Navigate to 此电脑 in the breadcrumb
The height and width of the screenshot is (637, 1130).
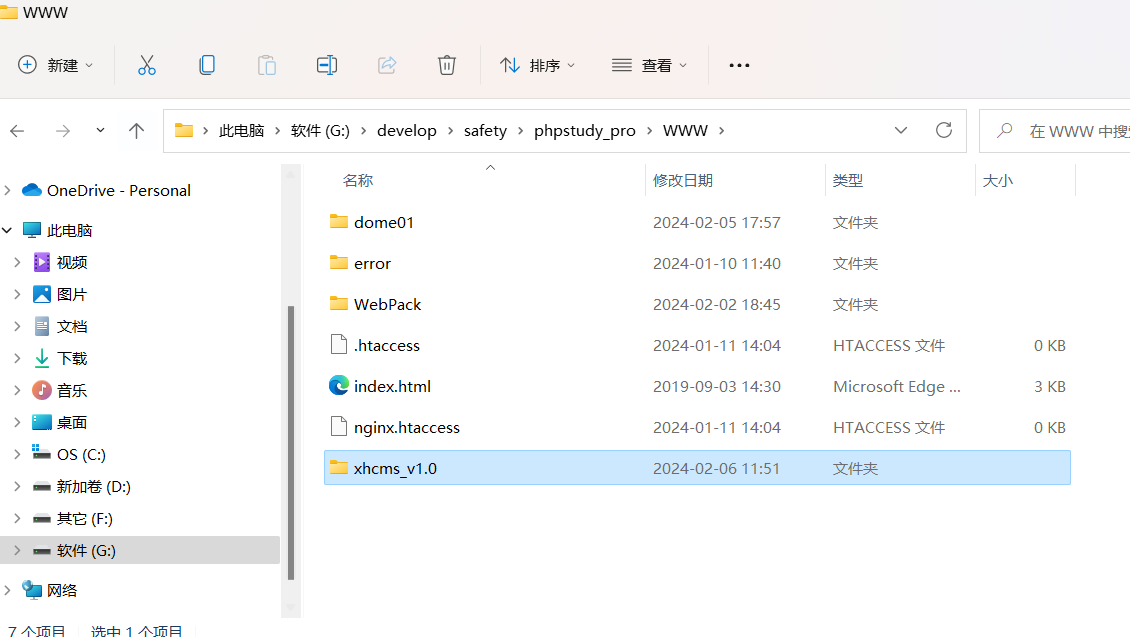241,130
